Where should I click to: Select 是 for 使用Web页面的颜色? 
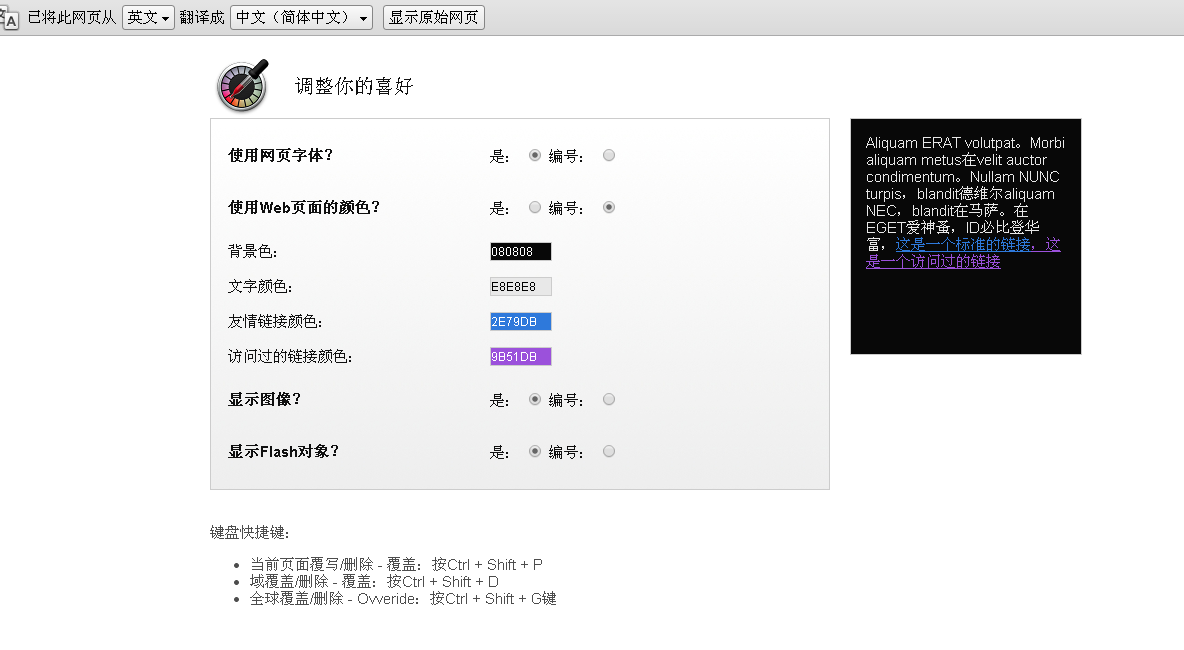(535, 207)
